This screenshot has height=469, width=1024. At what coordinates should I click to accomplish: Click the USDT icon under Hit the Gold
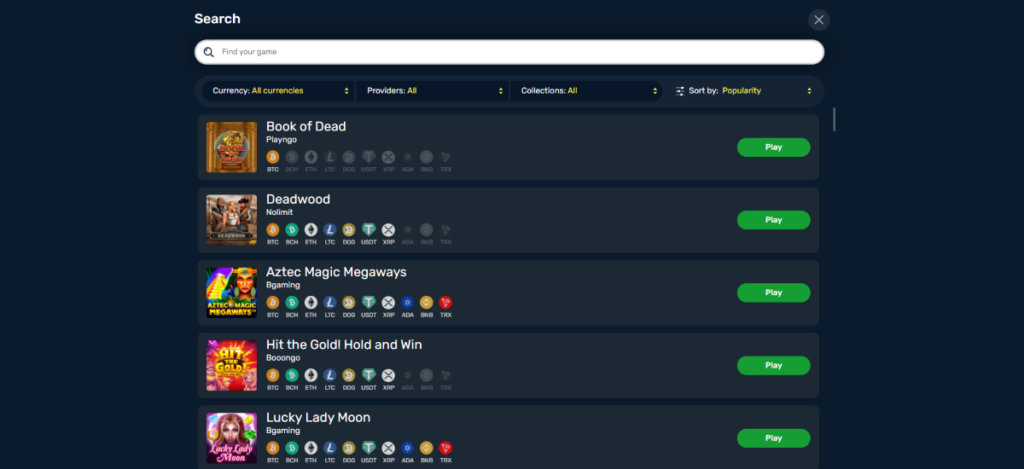coord(369,375)
